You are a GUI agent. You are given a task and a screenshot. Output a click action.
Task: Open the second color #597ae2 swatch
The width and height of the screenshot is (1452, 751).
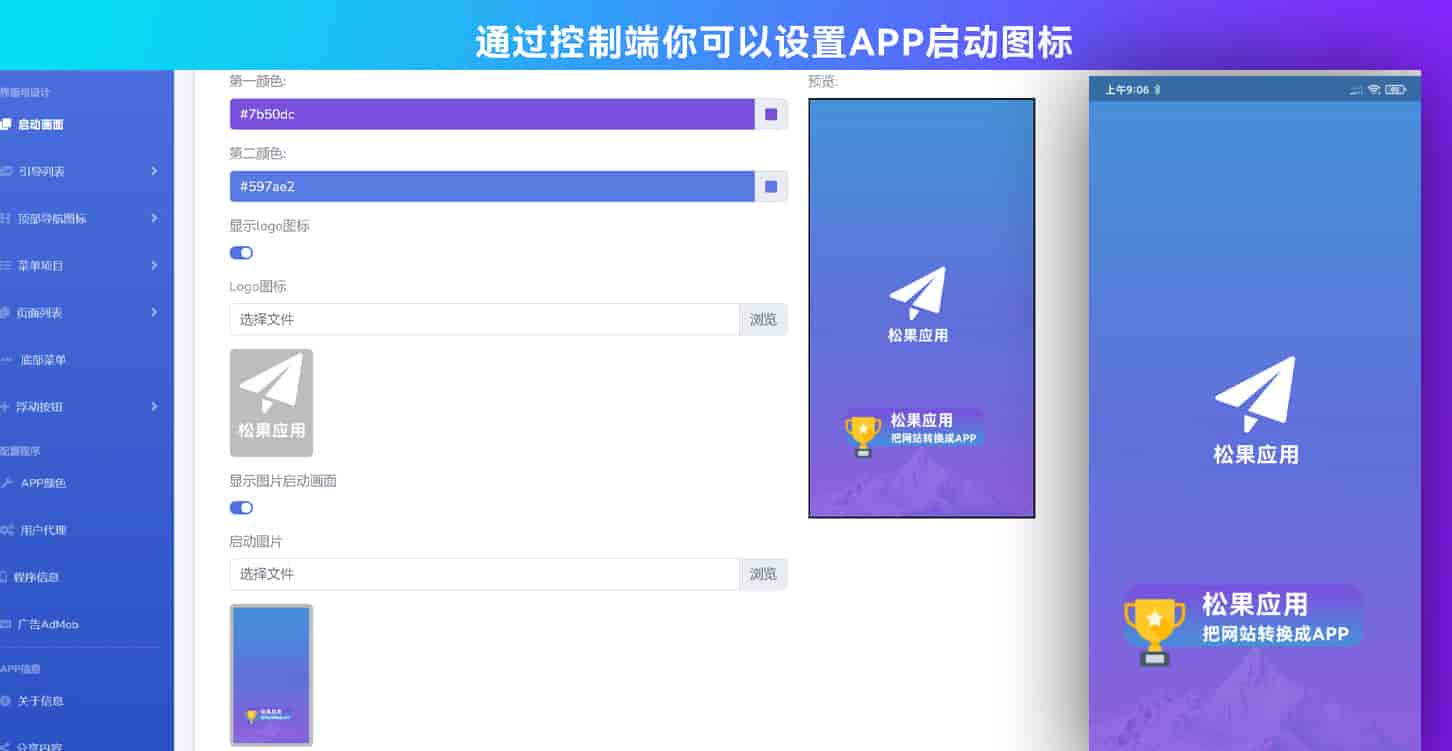(x=771, y=187)
